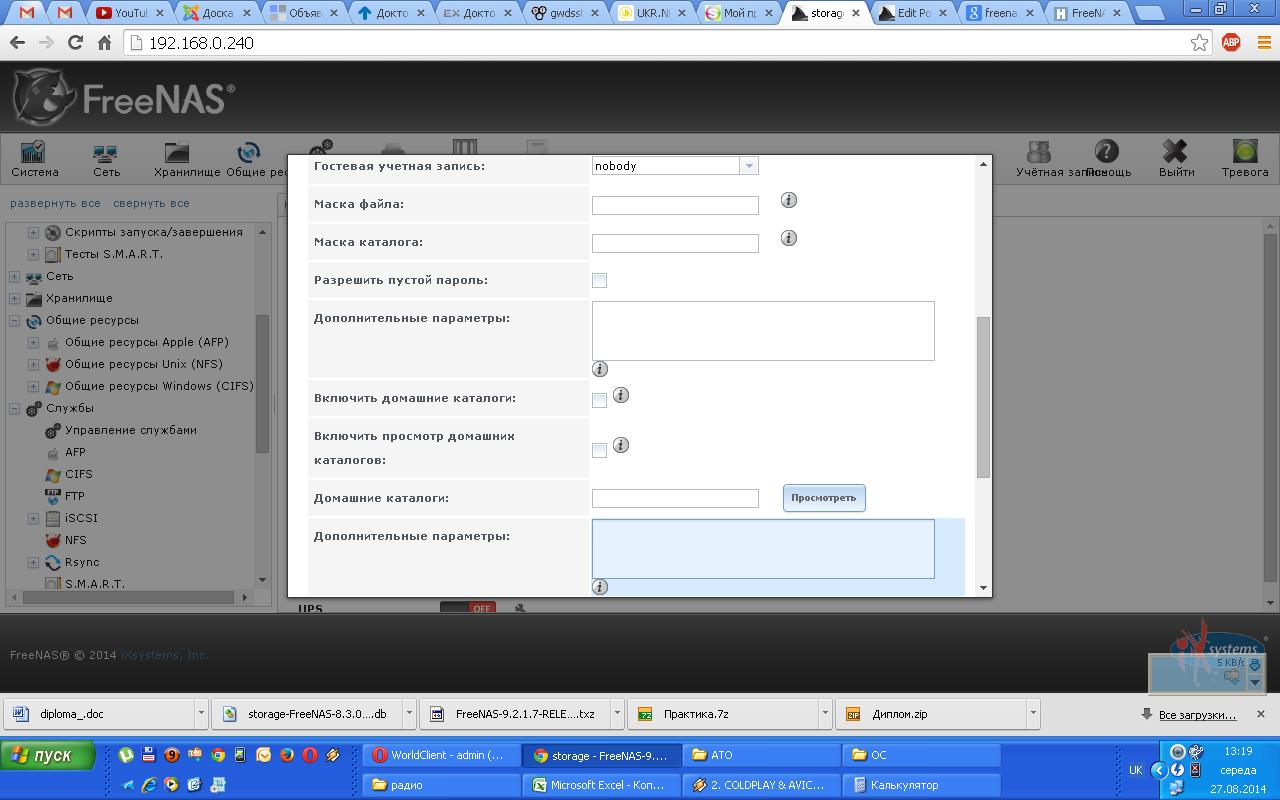Screen dimensions: 1280x800
Task: Toggle the UPS service OFF switch
Action: pyautogui.click(x=468, y=607)
